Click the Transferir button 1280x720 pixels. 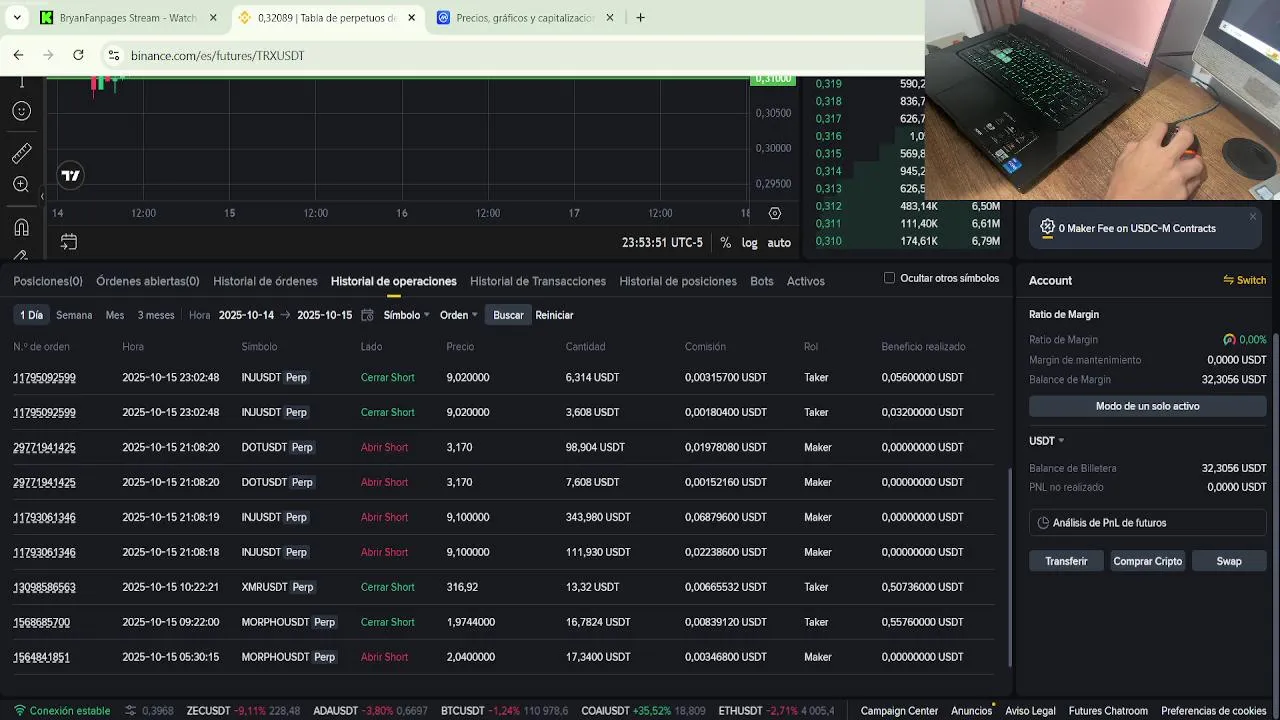coord(1066,561)
